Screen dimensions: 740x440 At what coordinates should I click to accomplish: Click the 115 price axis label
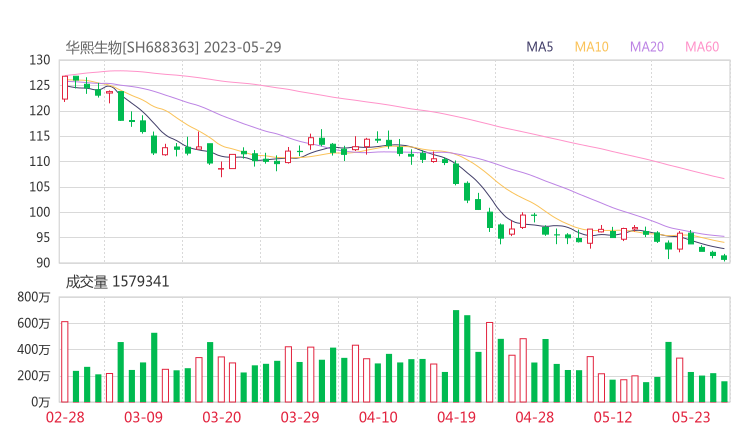[x=40, y=136]
